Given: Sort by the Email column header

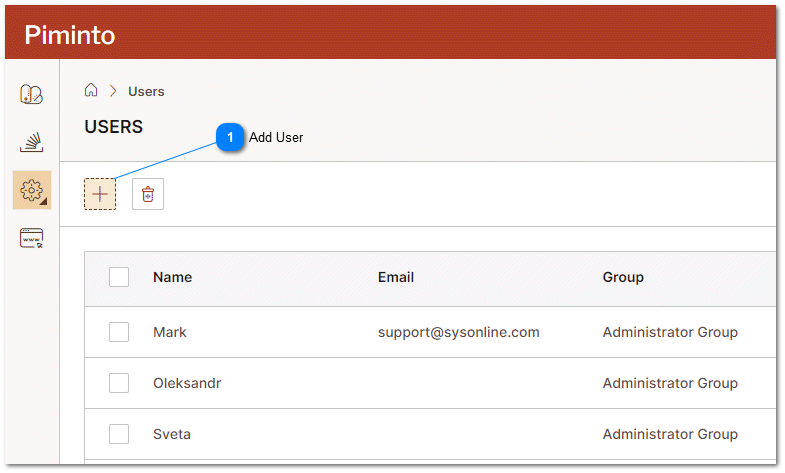Looking at the screenshot, I should click(396, 278).
